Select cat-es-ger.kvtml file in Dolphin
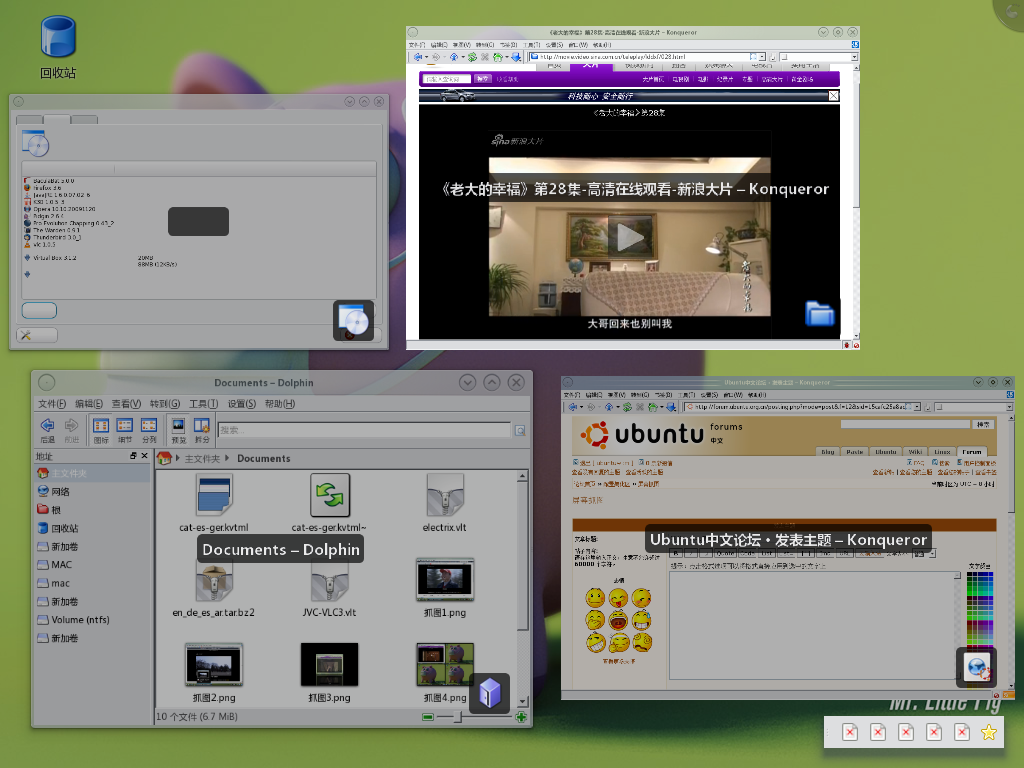 coord(214,502)
